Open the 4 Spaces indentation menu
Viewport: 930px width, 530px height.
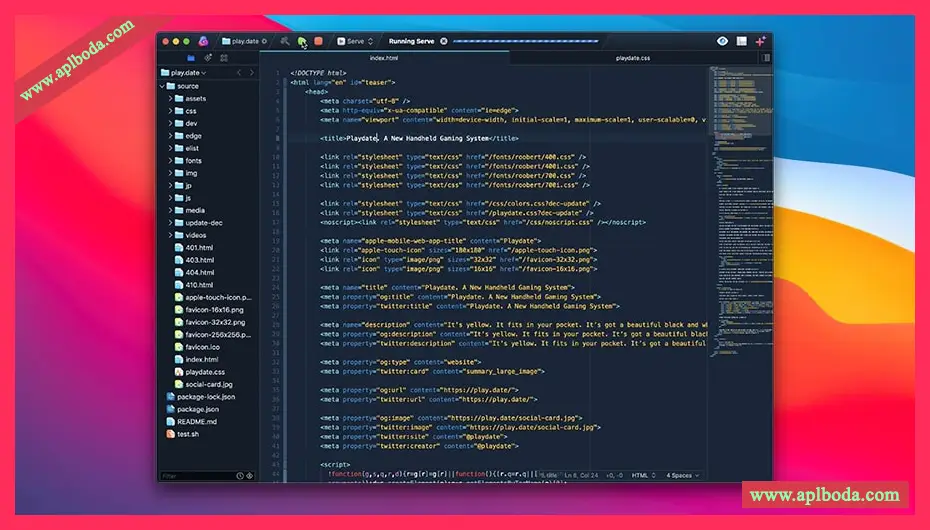[684, 475]
